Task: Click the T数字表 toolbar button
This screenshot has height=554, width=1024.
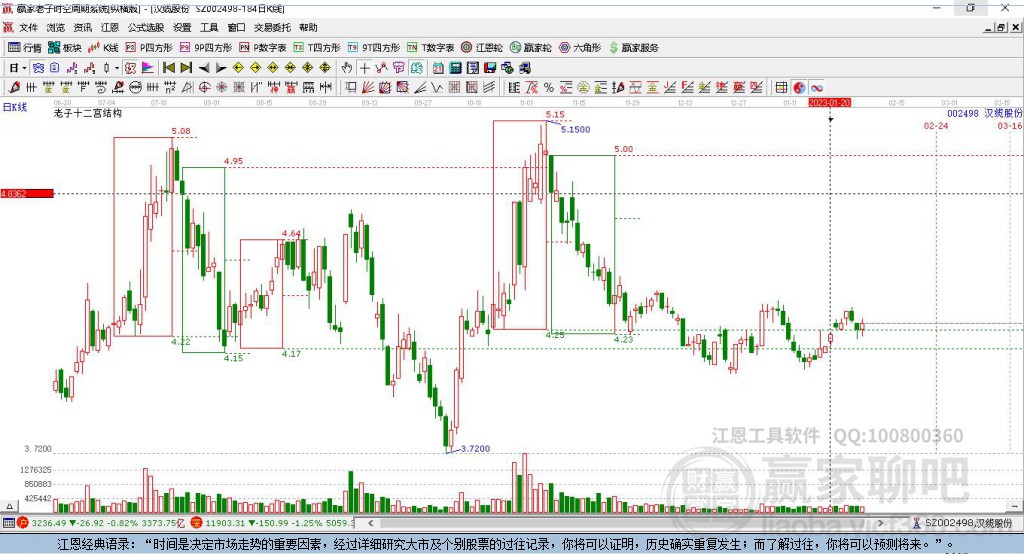Action: coord(430,47)
